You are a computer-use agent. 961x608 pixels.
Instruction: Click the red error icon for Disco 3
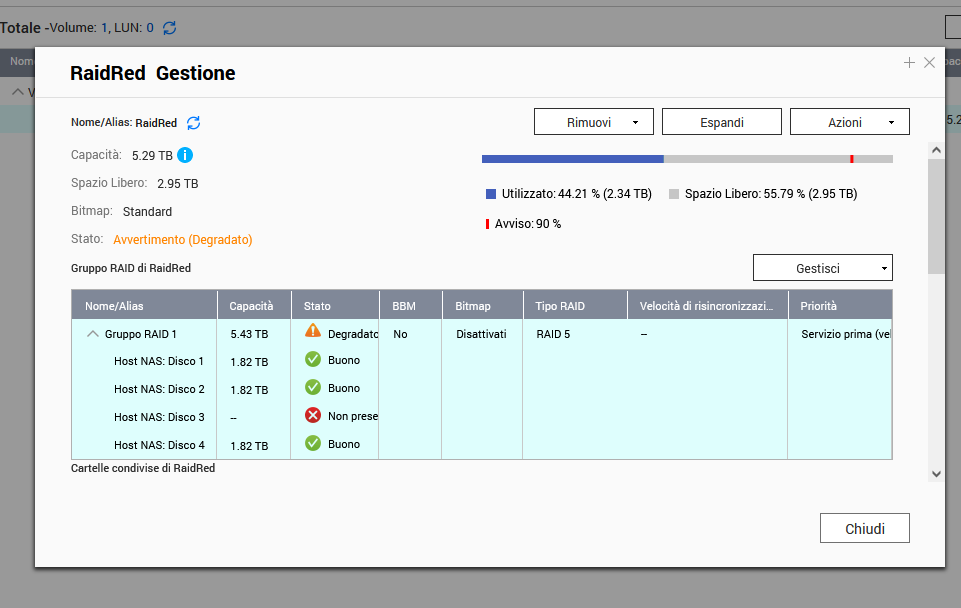313,415
